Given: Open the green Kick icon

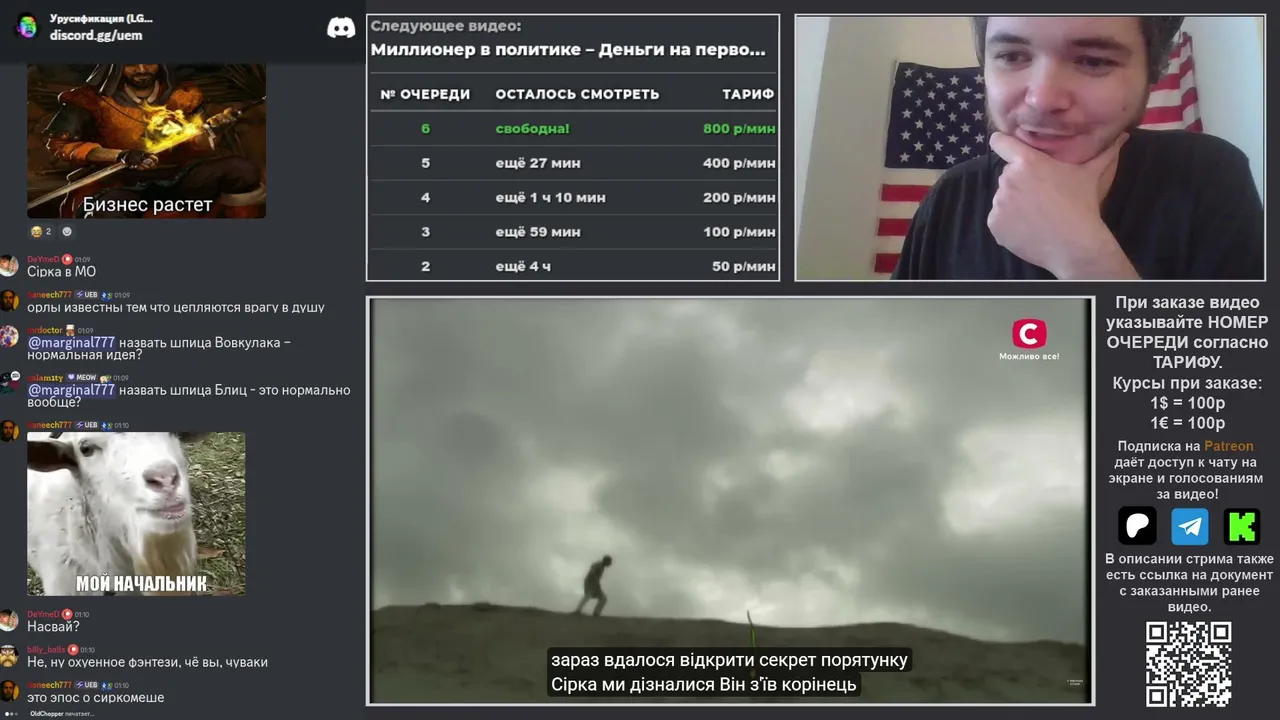Looking at the screenshot, I should pyautogui.click(x=1242, y=525).
